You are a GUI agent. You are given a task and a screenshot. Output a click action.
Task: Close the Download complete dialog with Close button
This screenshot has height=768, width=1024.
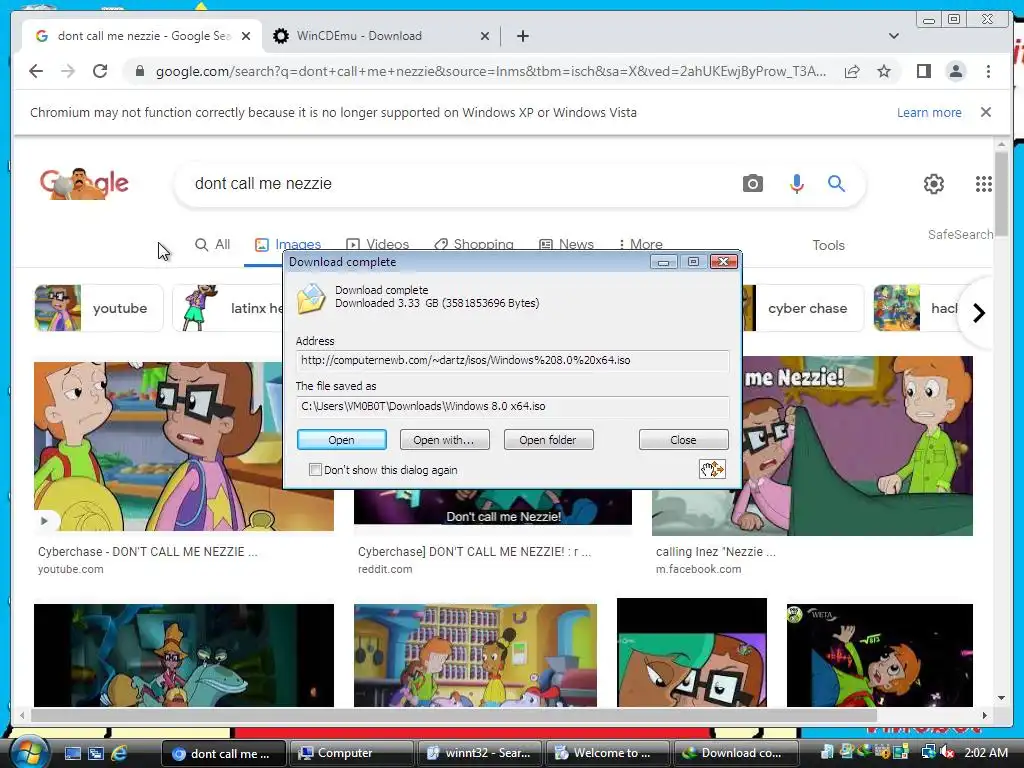tap(683, 440)
